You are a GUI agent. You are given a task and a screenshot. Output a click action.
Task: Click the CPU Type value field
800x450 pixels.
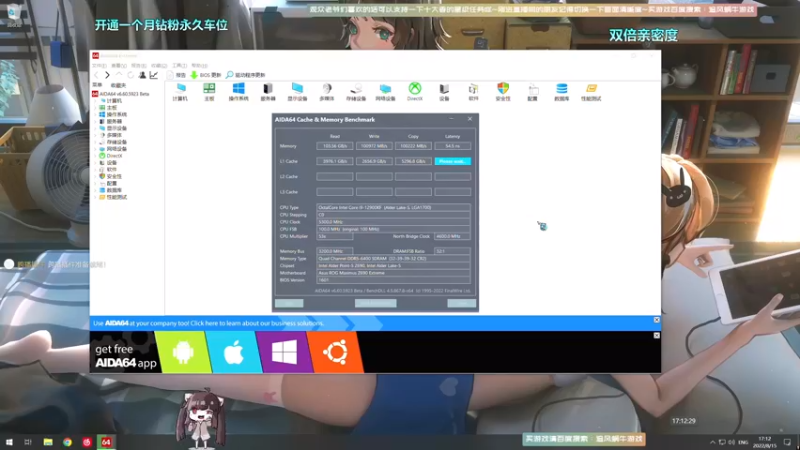[x=393, y=208]
